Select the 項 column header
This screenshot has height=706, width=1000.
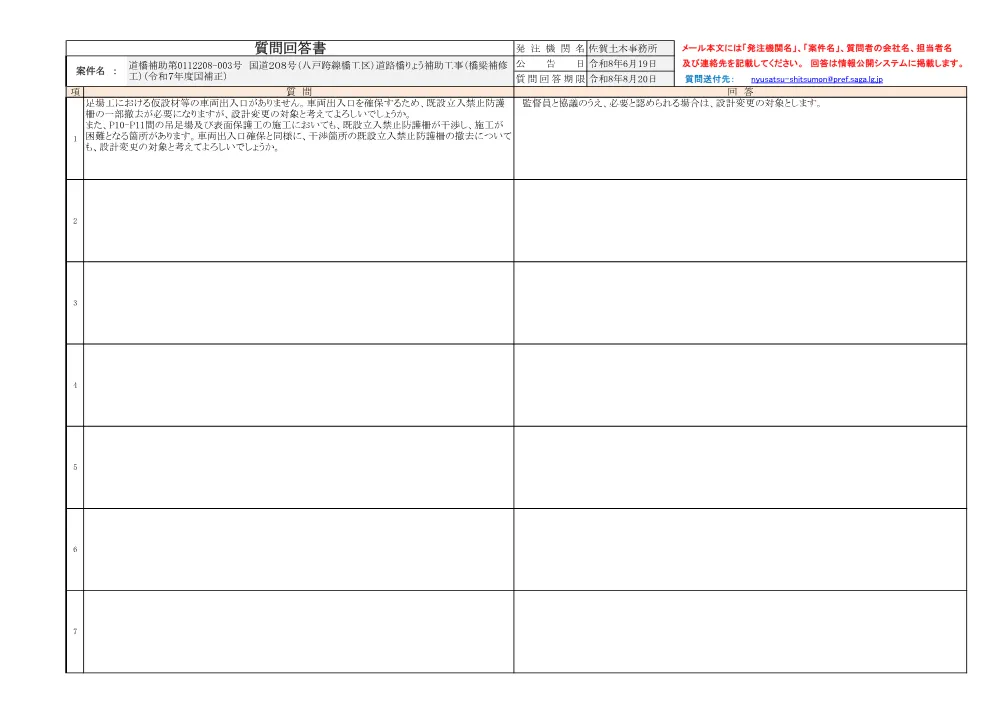pos(75,92)
